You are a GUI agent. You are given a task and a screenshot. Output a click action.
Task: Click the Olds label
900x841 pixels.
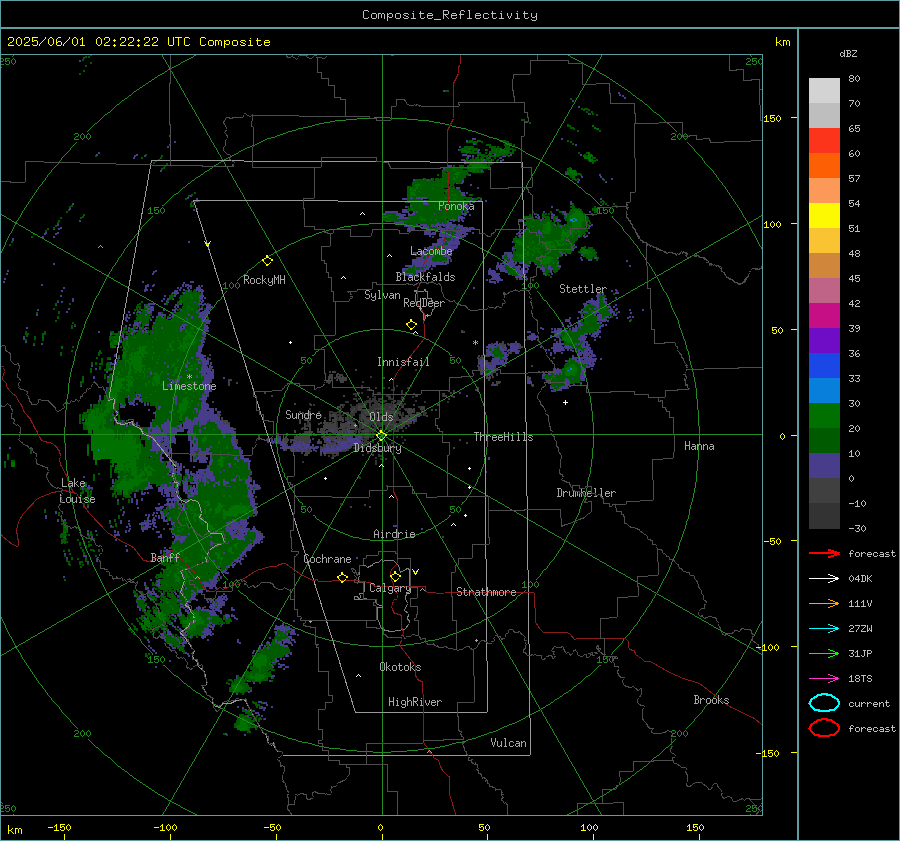tap(381, 417)
